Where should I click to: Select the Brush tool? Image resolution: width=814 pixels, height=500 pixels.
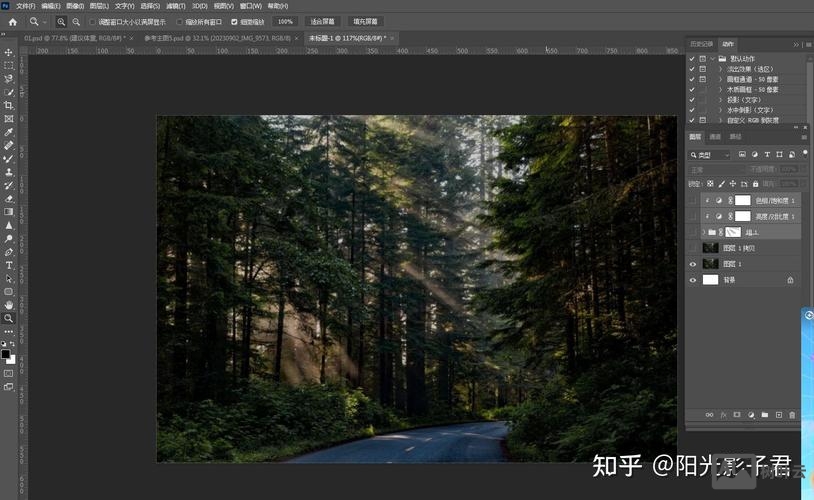[9, 159]
